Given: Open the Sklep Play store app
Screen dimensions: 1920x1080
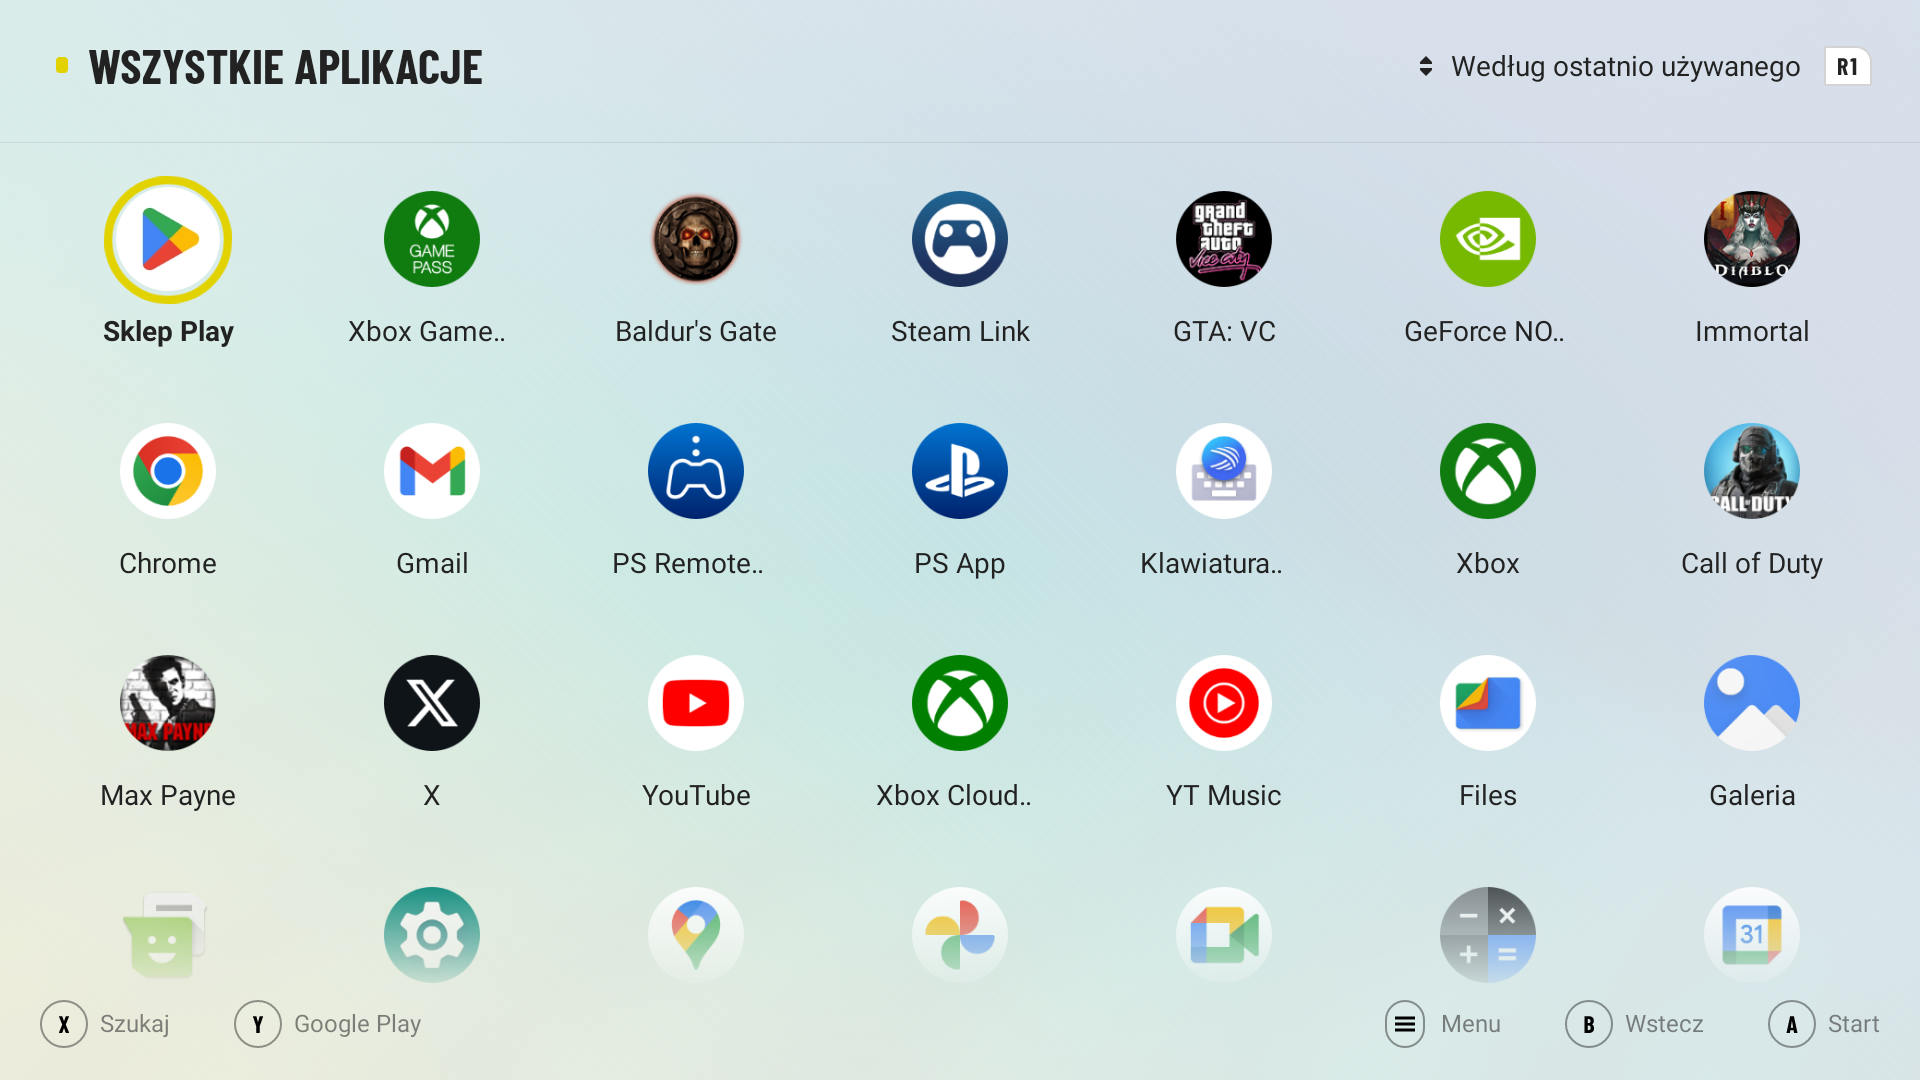Looking at the screenshot, I should [x=168, y=240].
